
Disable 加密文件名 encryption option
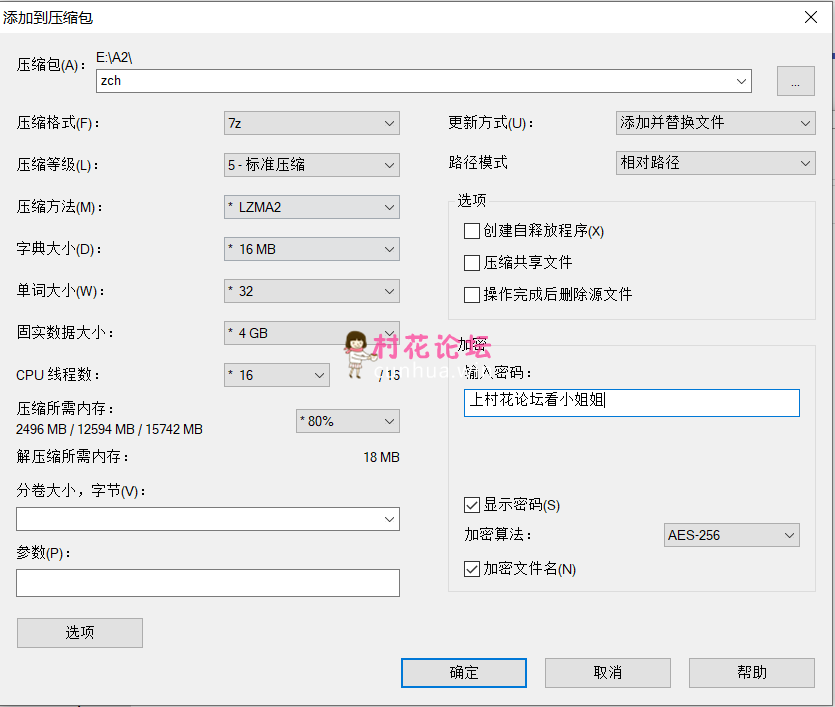pyautogui.click(x=472, y=568)
